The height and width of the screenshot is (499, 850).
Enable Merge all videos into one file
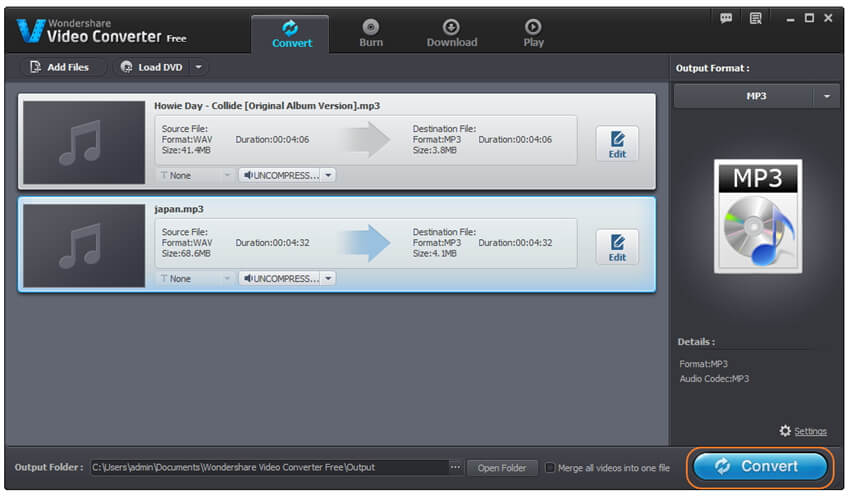pyautogui.click(x=550, y=468)
